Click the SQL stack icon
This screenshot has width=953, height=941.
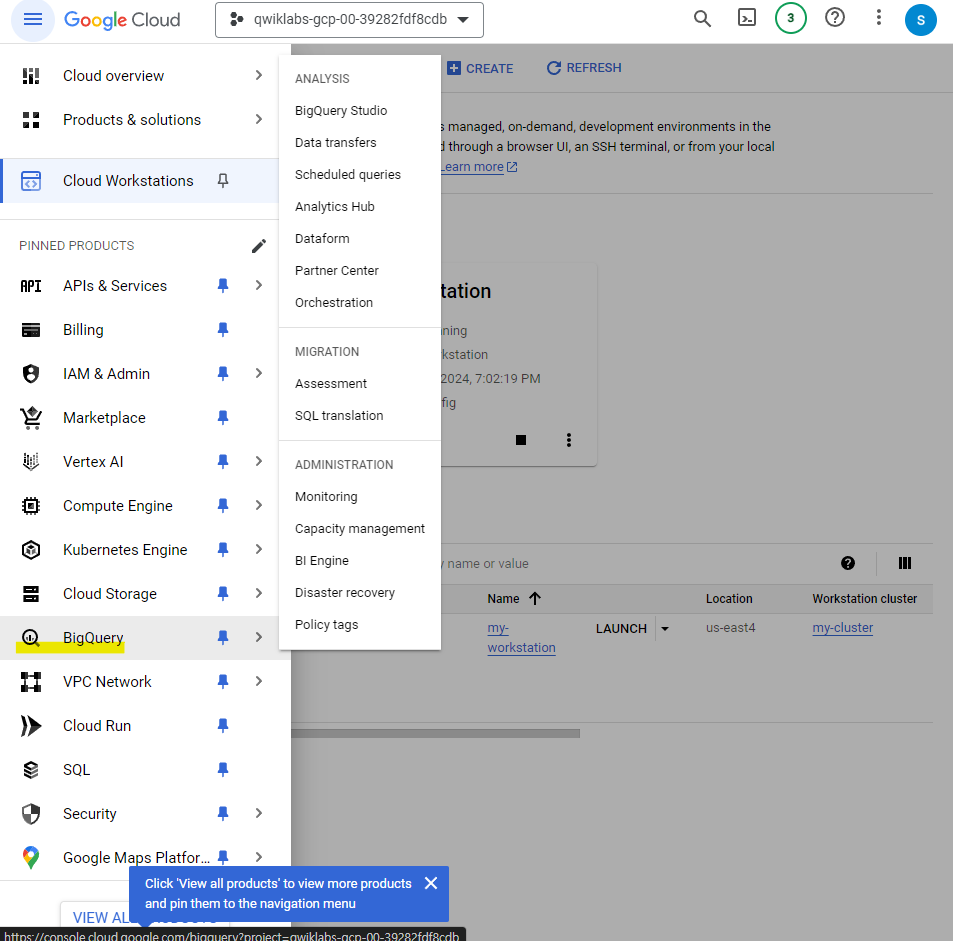31,770
